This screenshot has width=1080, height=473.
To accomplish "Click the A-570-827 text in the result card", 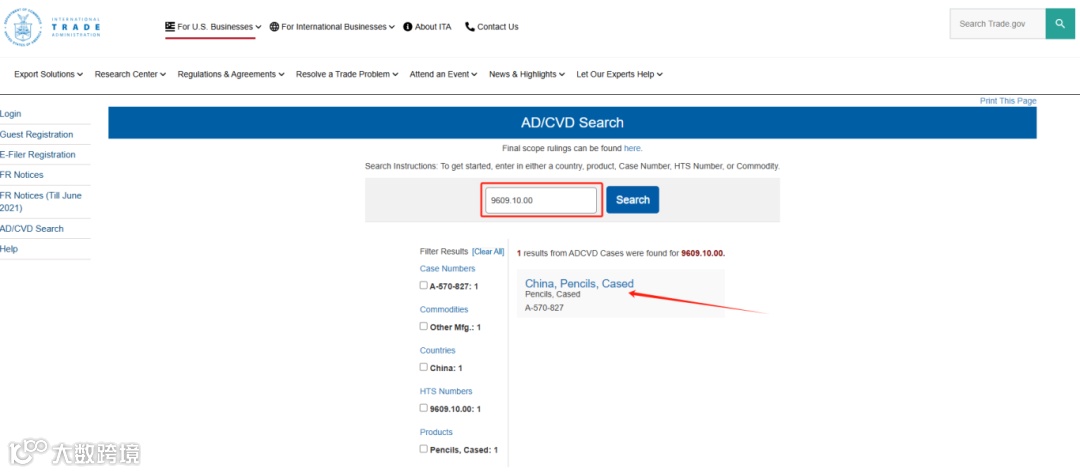I will click(x=544, y=308).
